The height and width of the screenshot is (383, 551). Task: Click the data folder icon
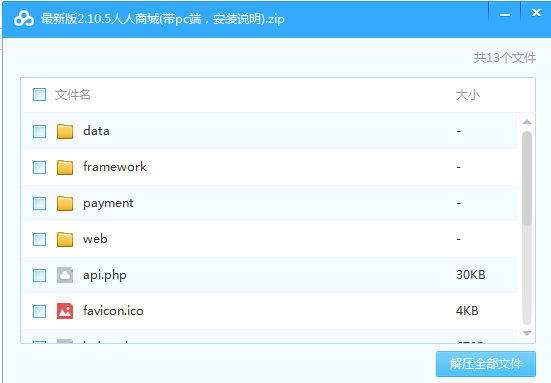[65, 131]
